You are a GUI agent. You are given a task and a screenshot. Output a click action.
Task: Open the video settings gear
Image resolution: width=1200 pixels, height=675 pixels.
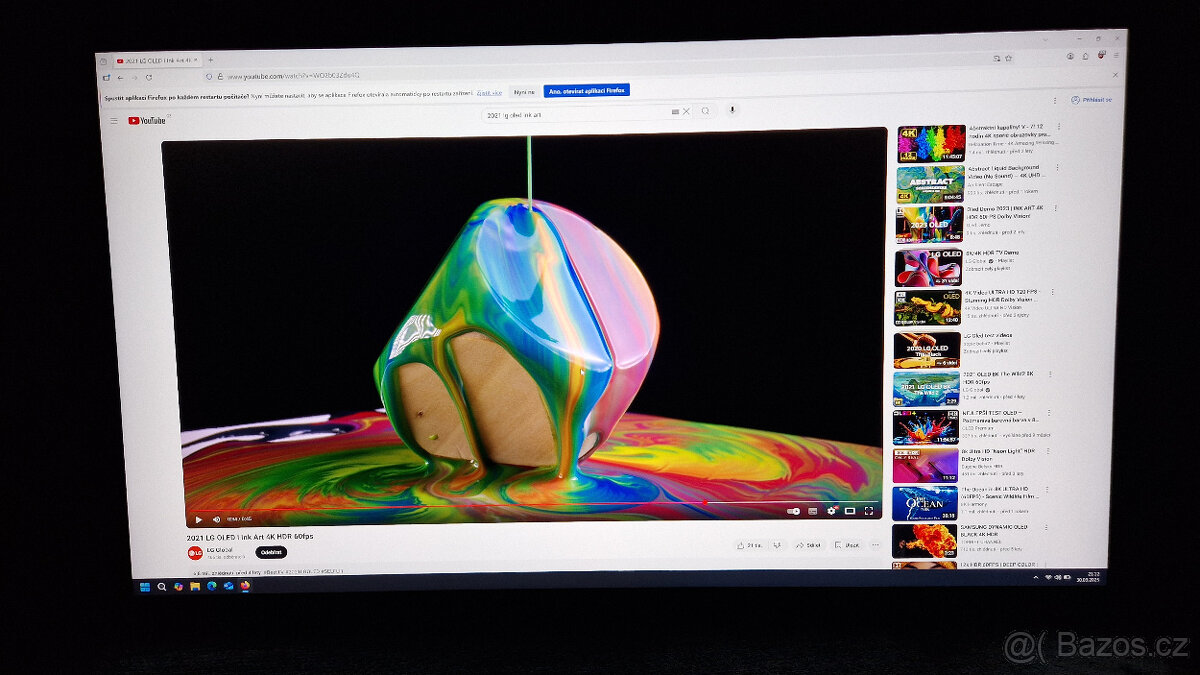(x=831, y=511)
